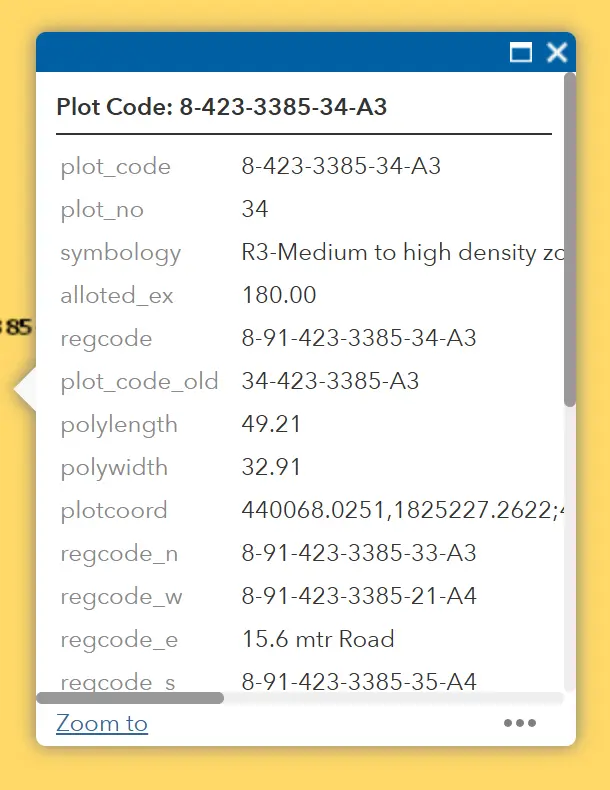
Task: Click the regcode_n value ending 33-A3
Action: (359, 553)
